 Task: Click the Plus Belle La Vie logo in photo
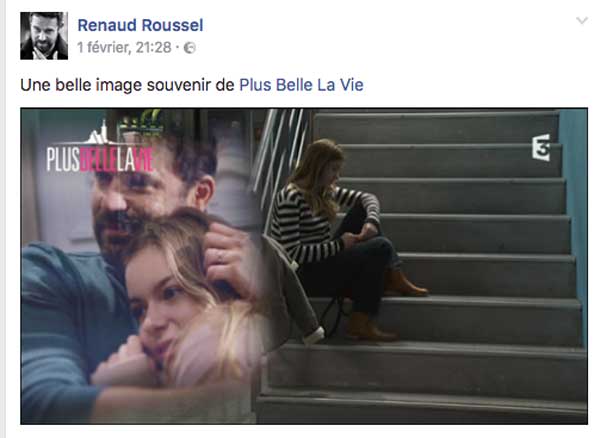100,150
